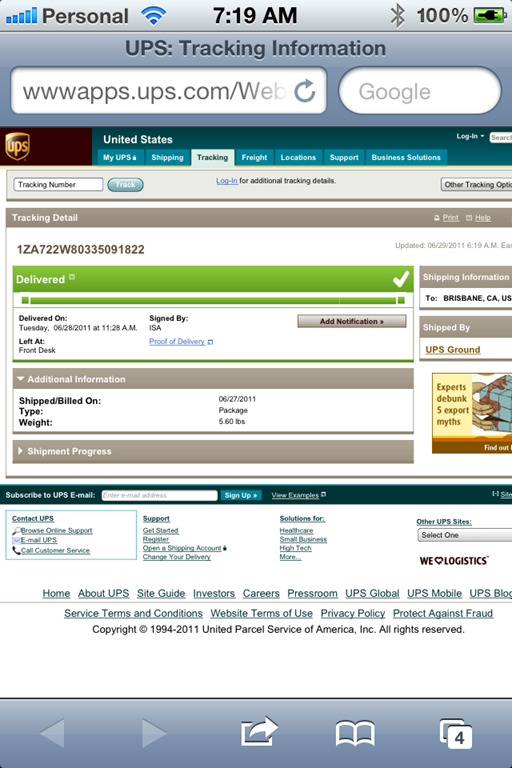Tap the Safari reload page icon
Image resolution: width=512 pixels, height=768 pixels.
coord(305,91)
